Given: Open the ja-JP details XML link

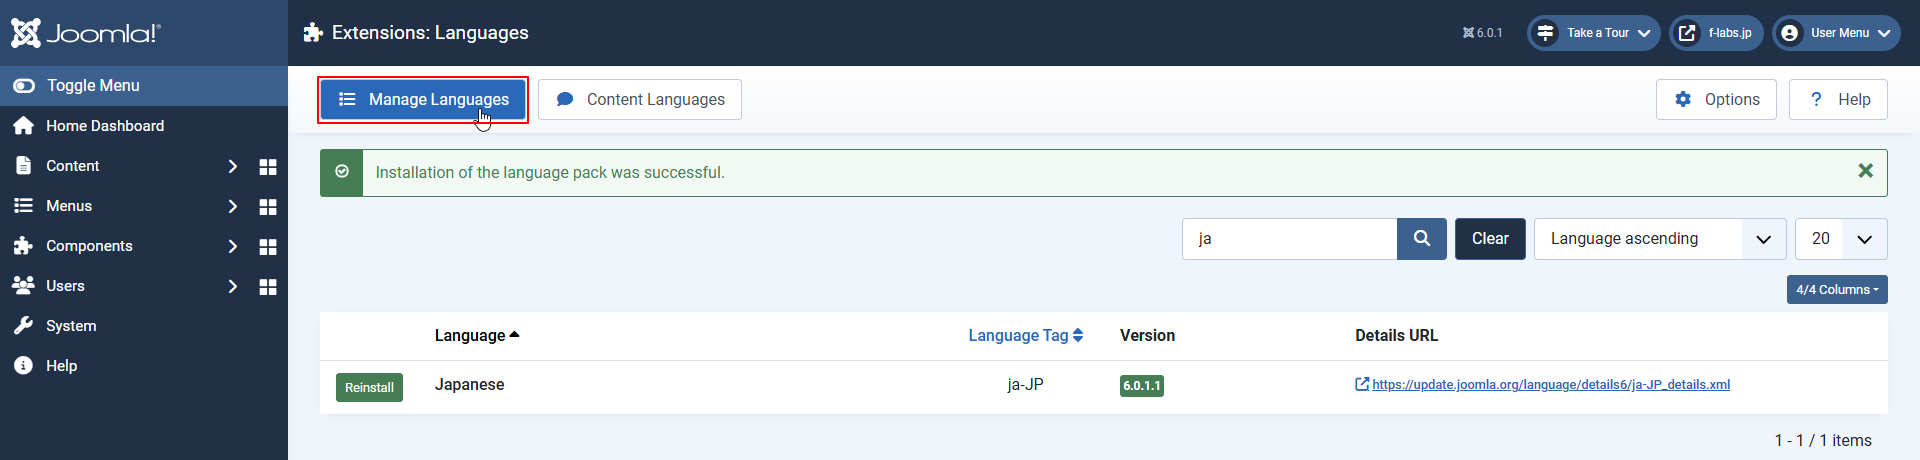Looking at the screenshot, I should pyautogui.click(x=1550, y=385).
